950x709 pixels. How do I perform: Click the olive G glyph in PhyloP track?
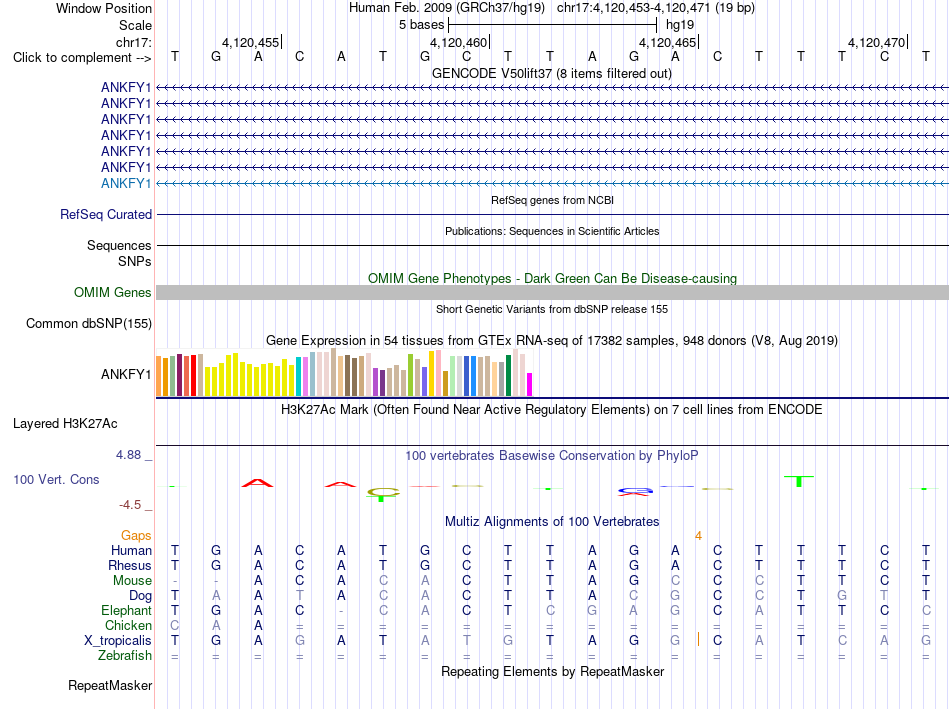pos(384,491)
